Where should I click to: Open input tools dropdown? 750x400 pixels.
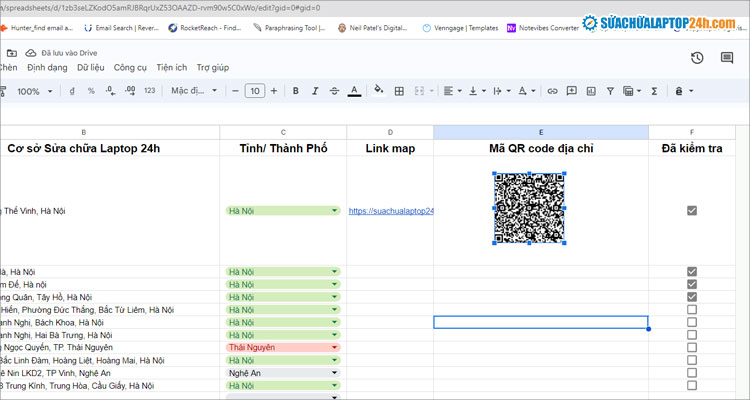pos(684,91)
